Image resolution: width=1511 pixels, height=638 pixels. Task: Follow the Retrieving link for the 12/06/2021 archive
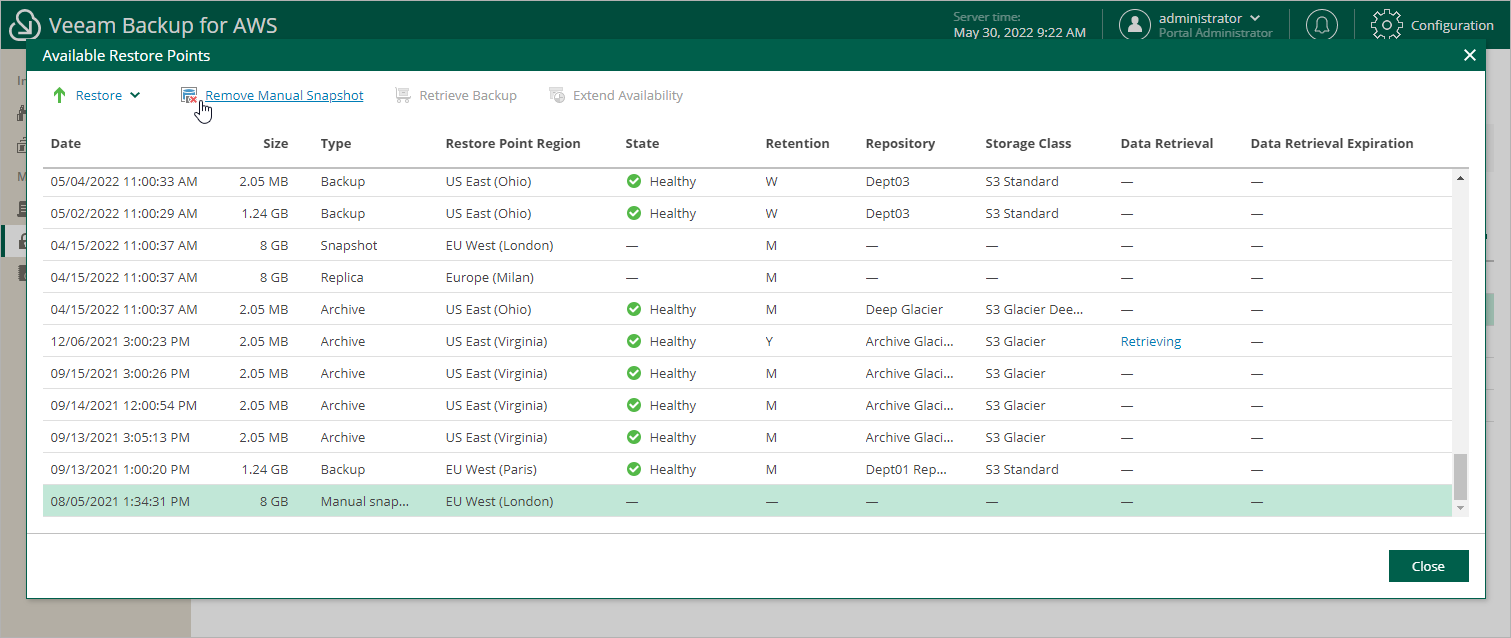point(1150,341)
